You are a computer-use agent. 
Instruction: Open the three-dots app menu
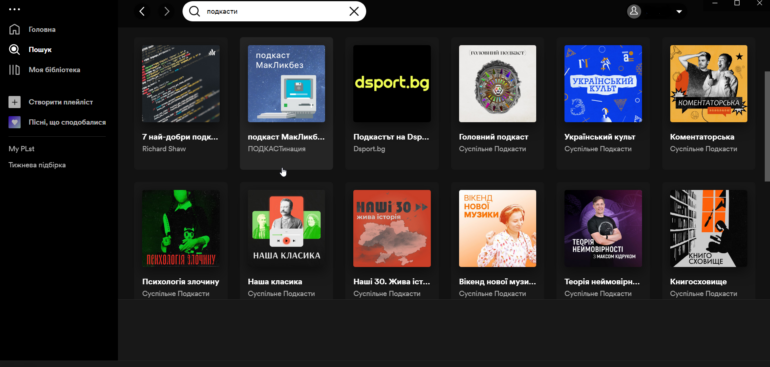tap(14, 9)
